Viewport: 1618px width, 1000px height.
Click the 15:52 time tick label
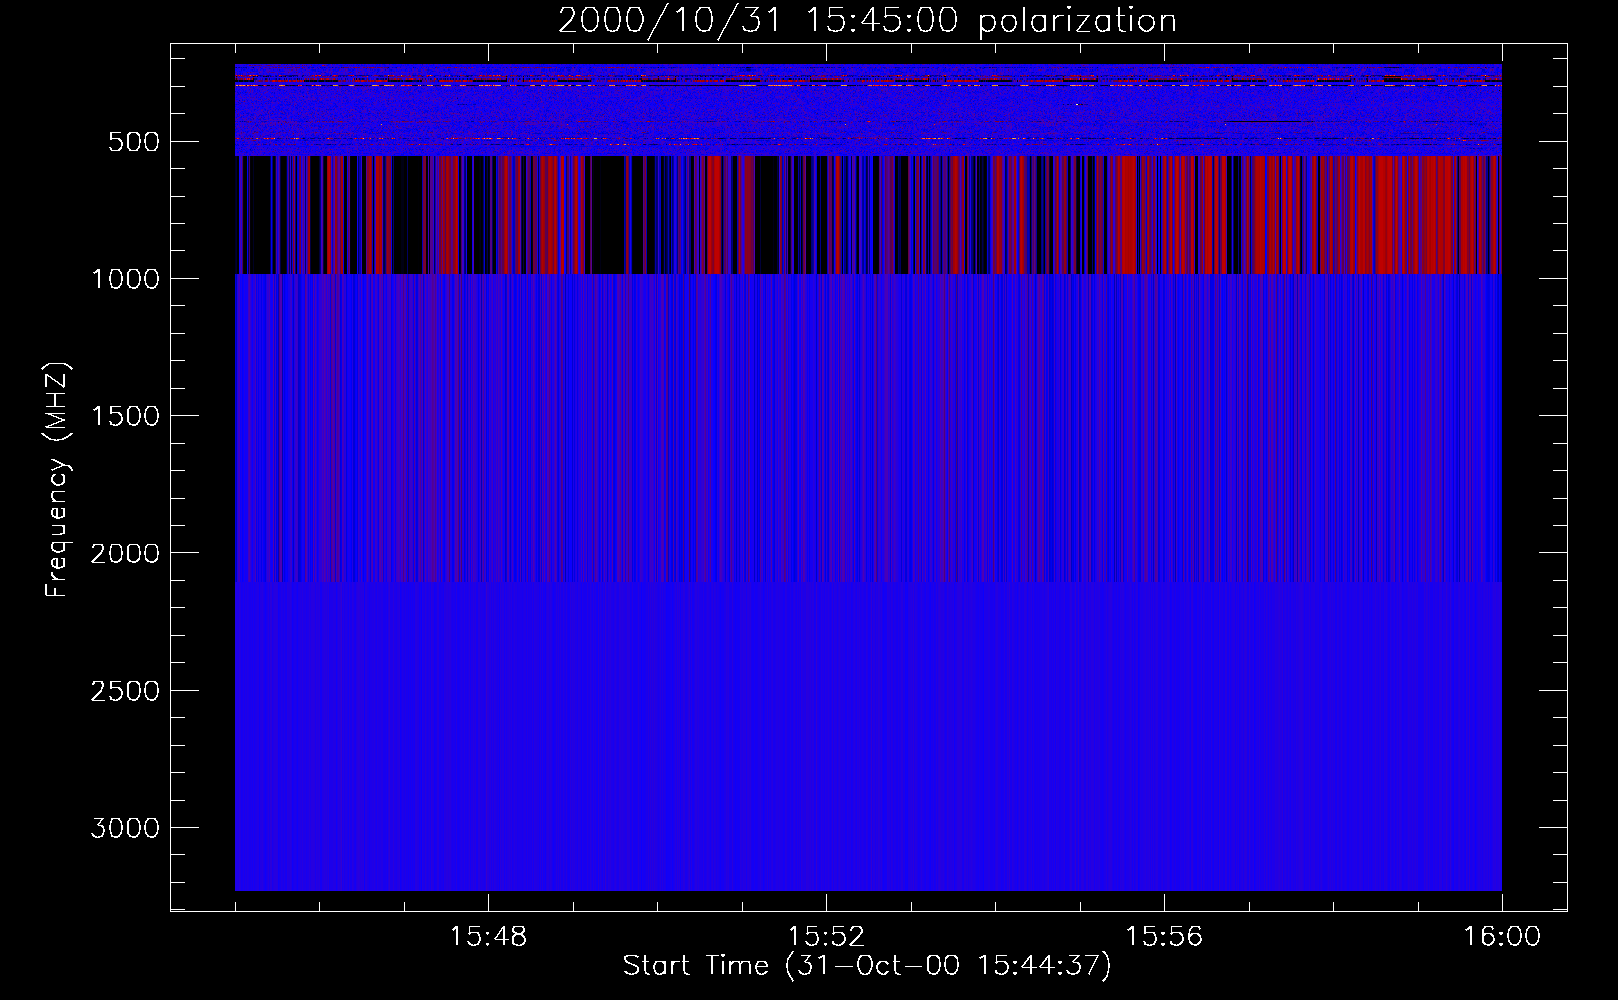[826, 936]
